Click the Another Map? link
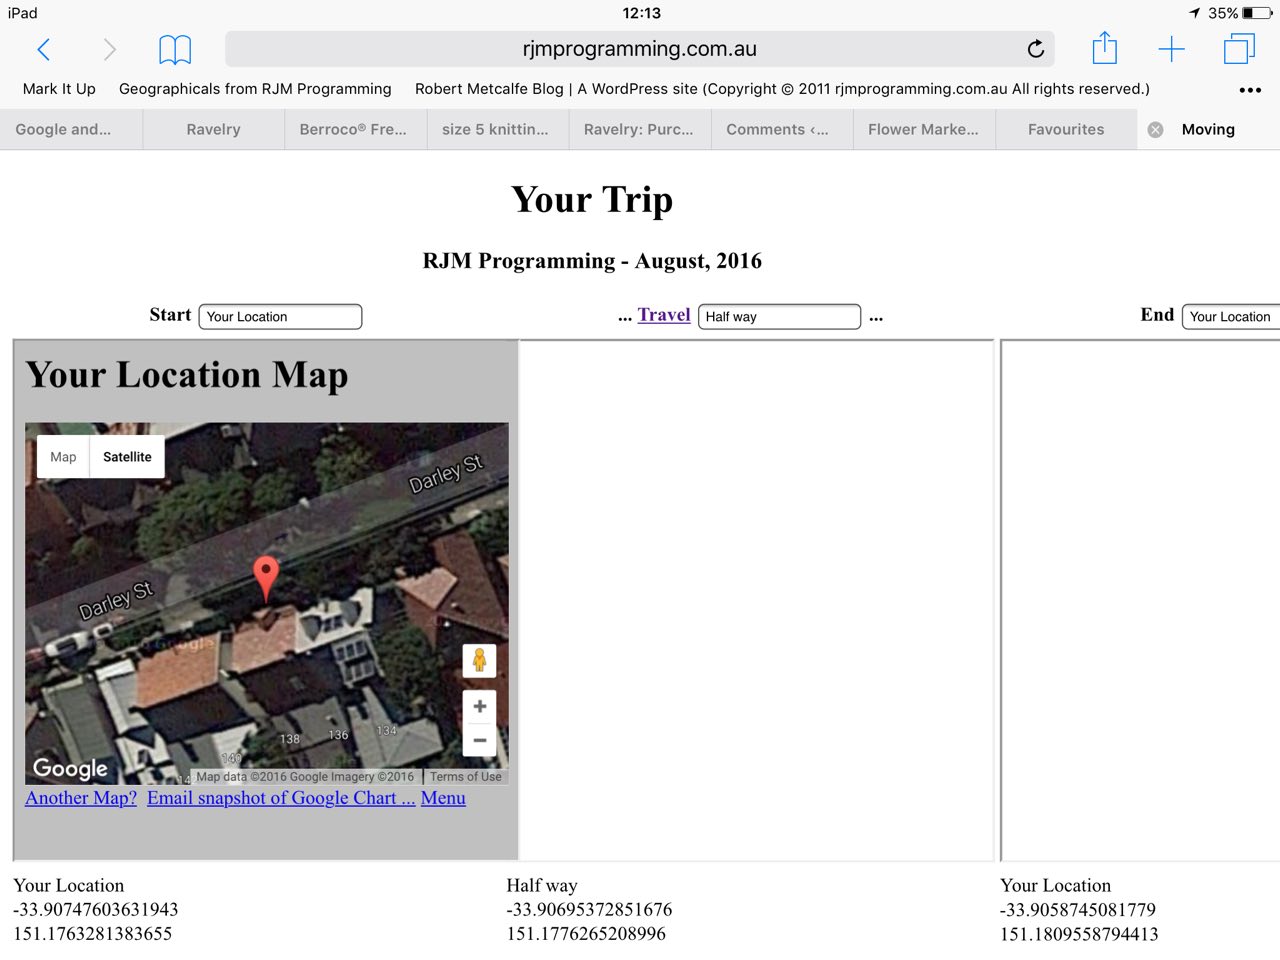The image size is (1280, 960). coord(81,798)
